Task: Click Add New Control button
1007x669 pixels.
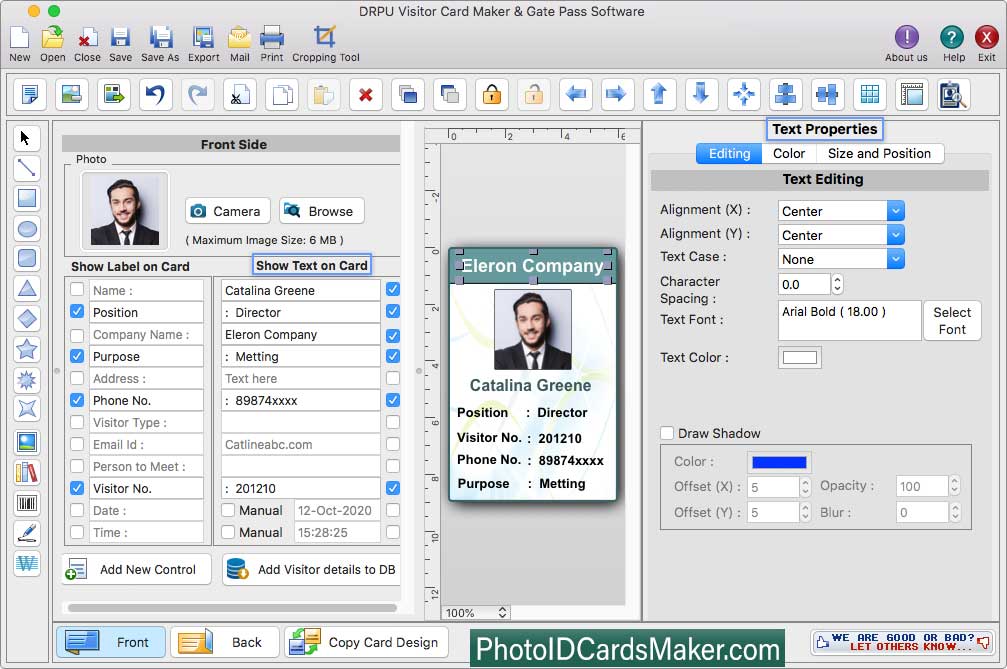Action: (136, 569)
